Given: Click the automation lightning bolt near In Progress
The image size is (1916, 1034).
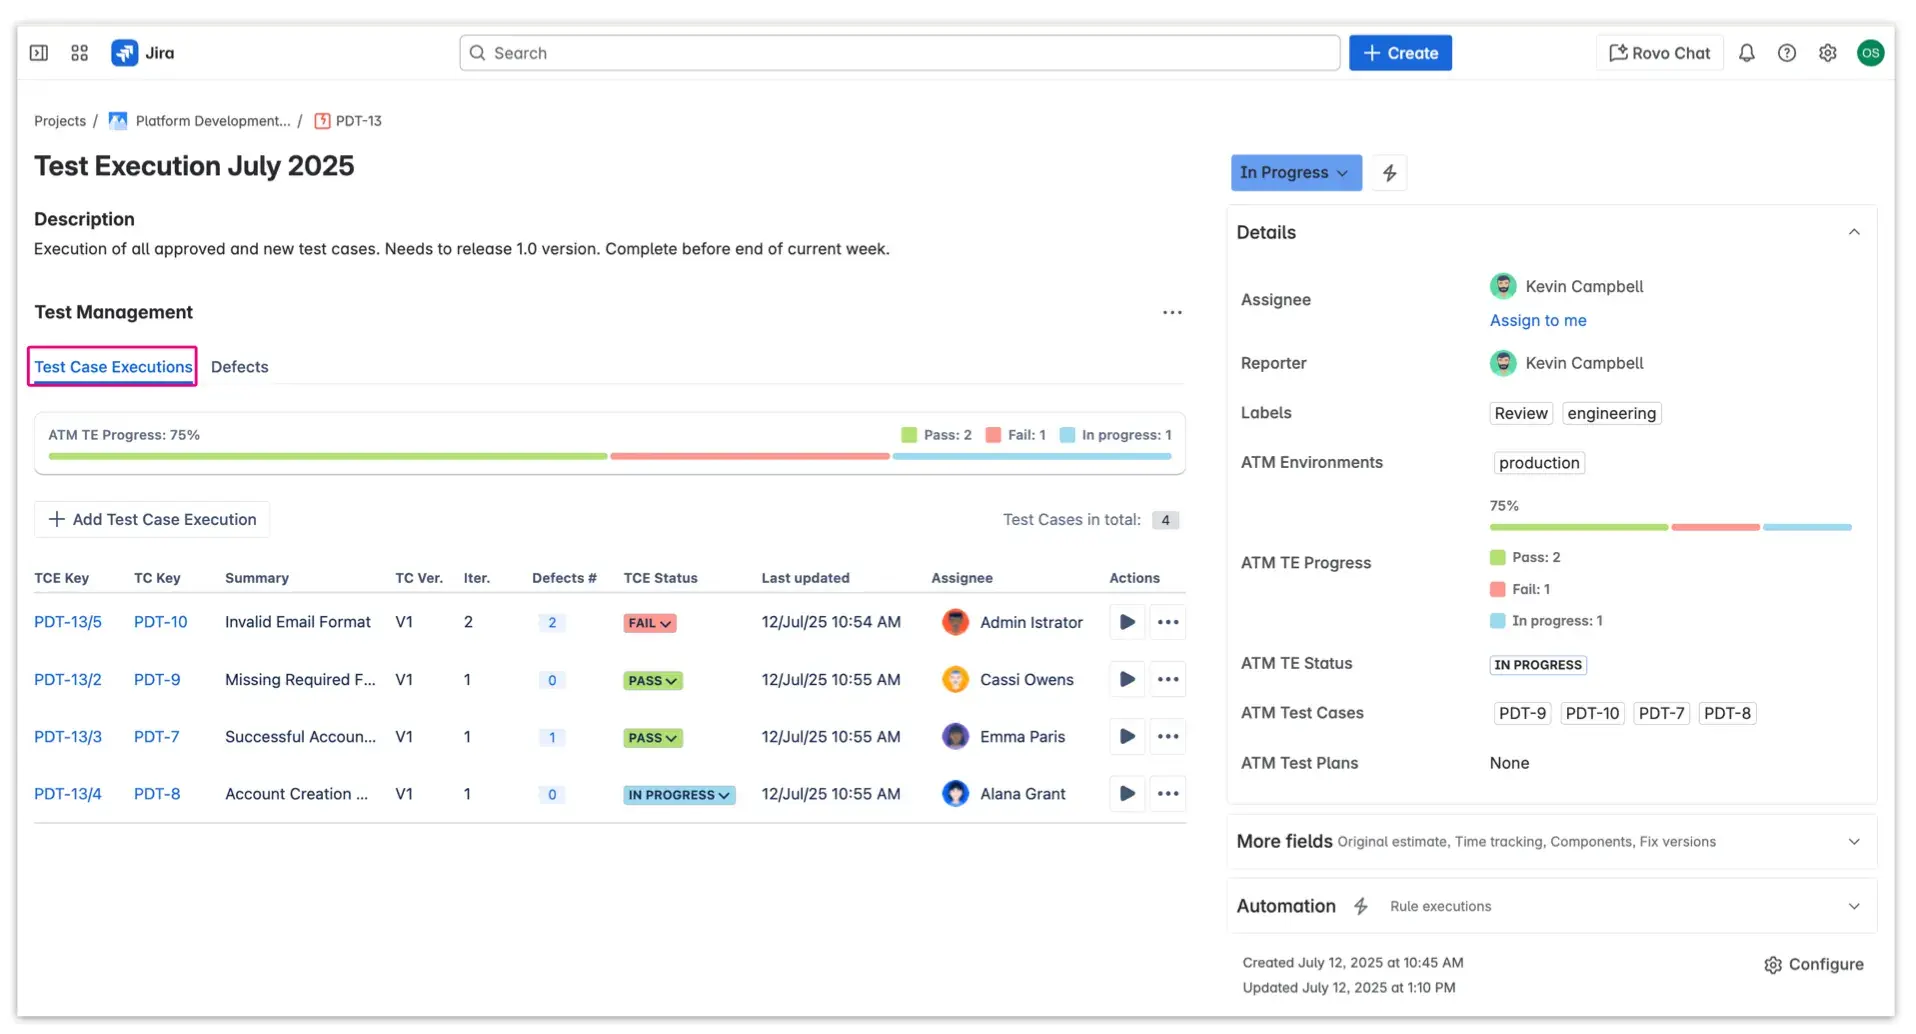Looking at the screenshot, I should click(1389, 172).
